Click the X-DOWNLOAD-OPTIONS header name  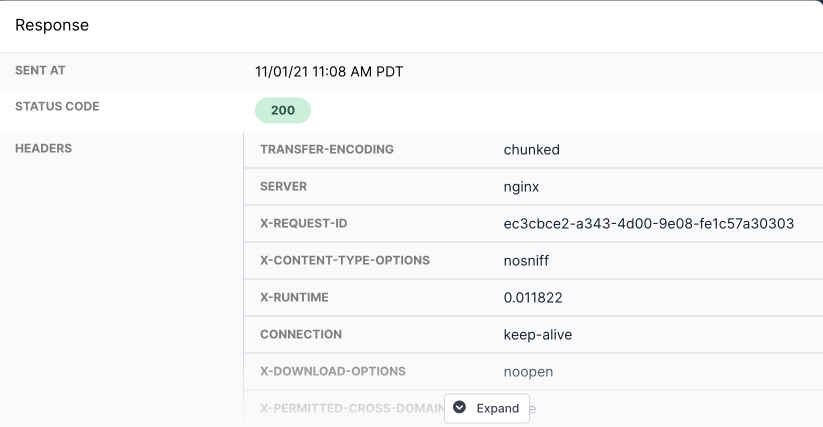[x=333, y=371]
